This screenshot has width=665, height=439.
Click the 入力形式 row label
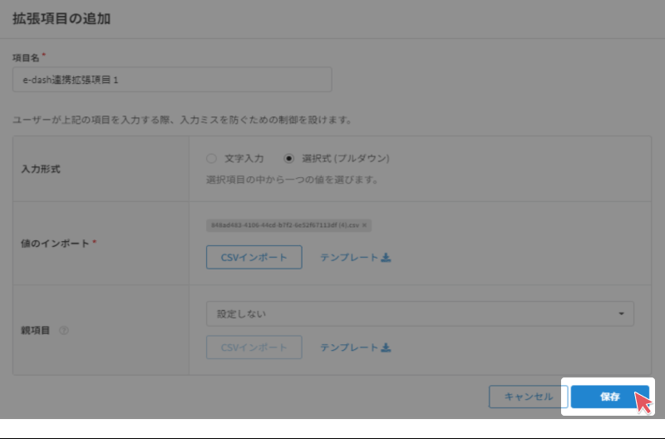tap(41, 169)
